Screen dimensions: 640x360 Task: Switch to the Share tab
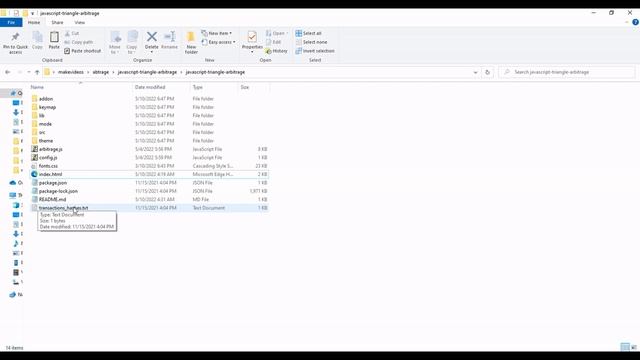[x=57, y=22]
